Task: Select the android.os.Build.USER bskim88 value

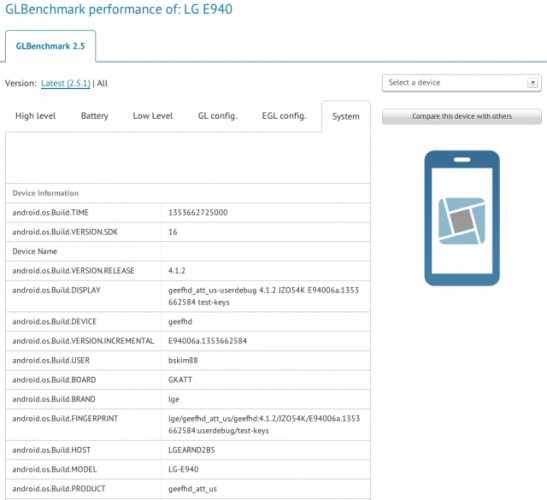Action: [x=183, y=360]
